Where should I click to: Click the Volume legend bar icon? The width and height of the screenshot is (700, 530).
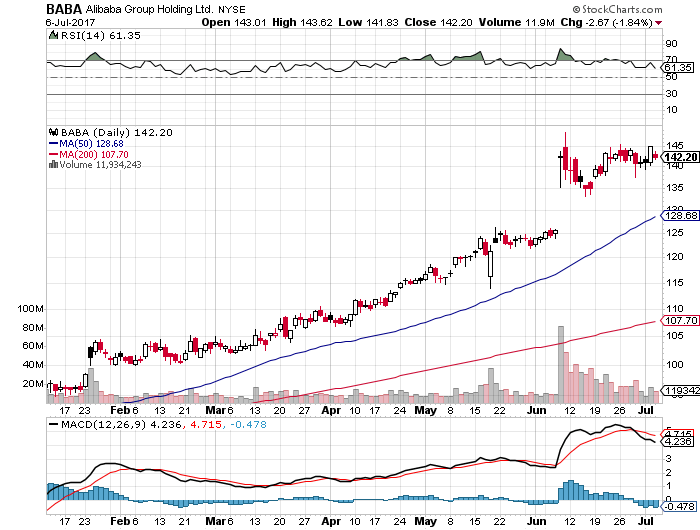[x=54, y=164]
